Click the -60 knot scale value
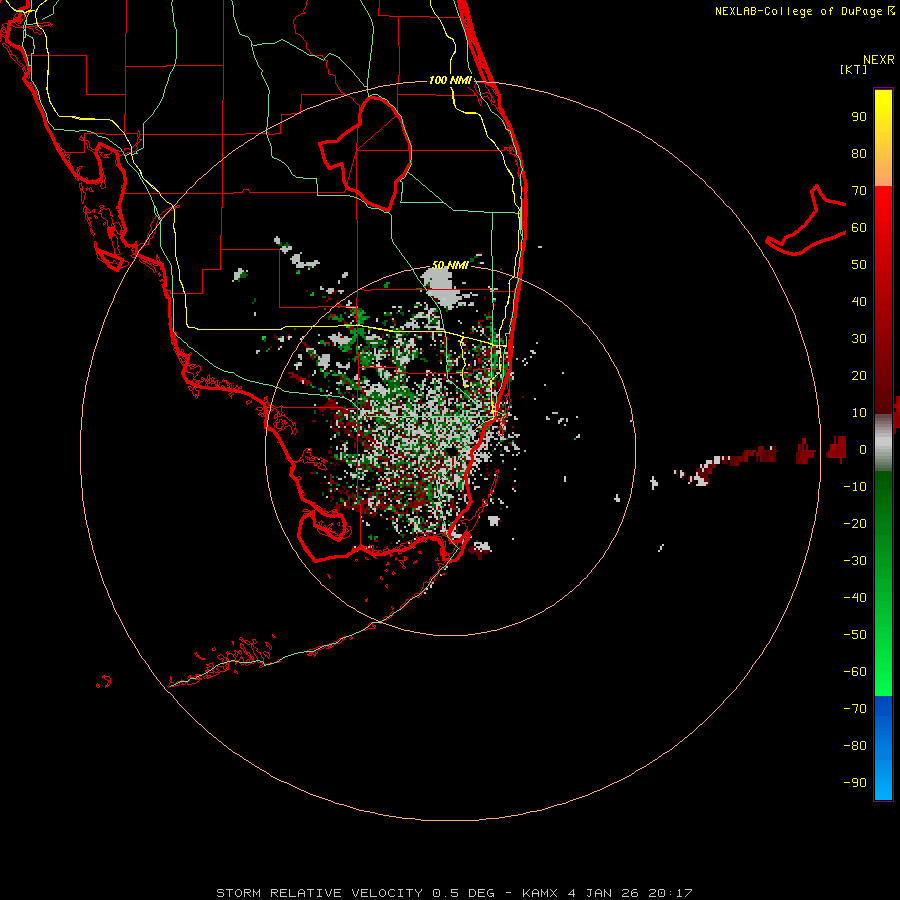This screenshot has height=900, width=900. point(855,672)
